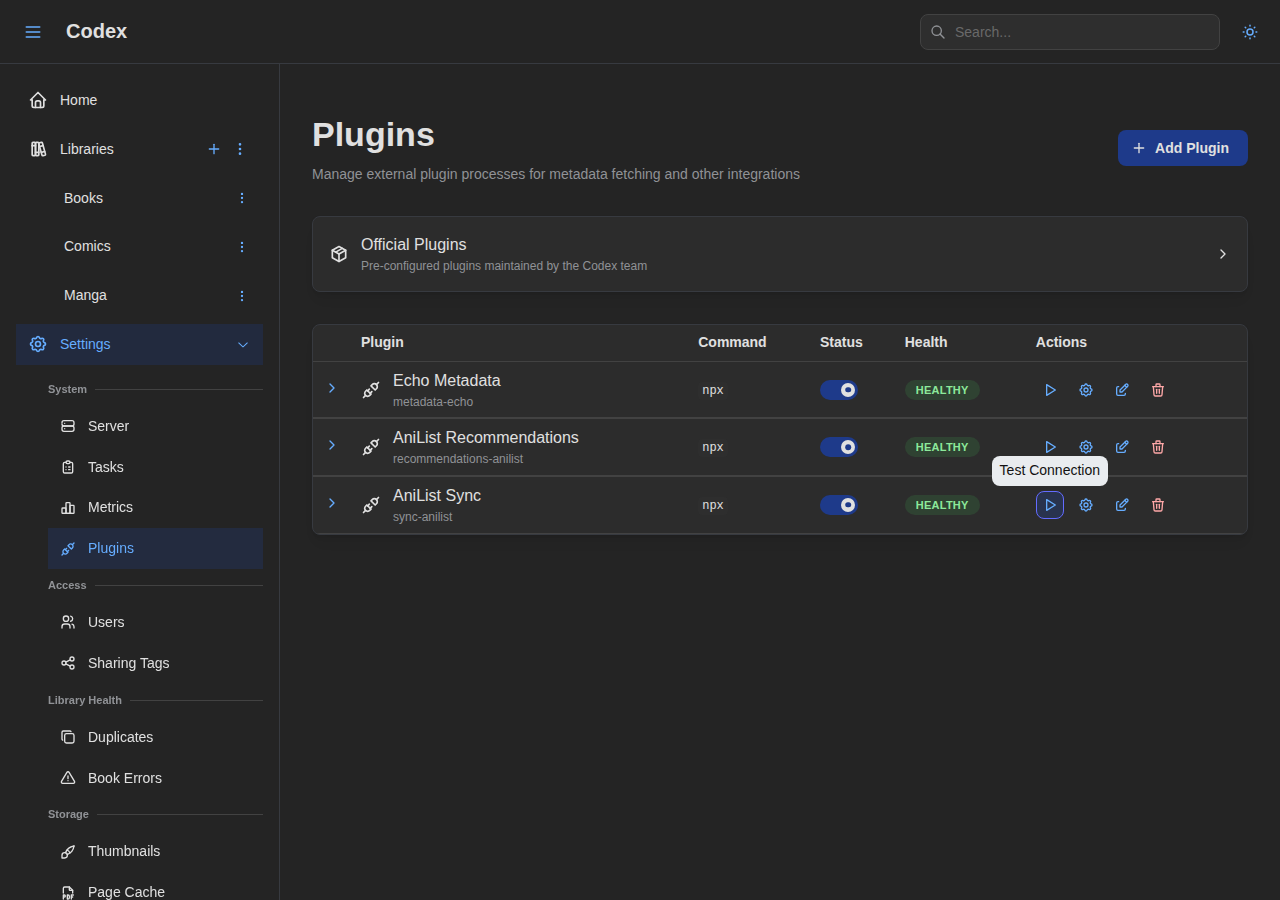This screenshot has width=1280, height=900.
Task: Click the Add Plugin button
Action: (1182, 147)
